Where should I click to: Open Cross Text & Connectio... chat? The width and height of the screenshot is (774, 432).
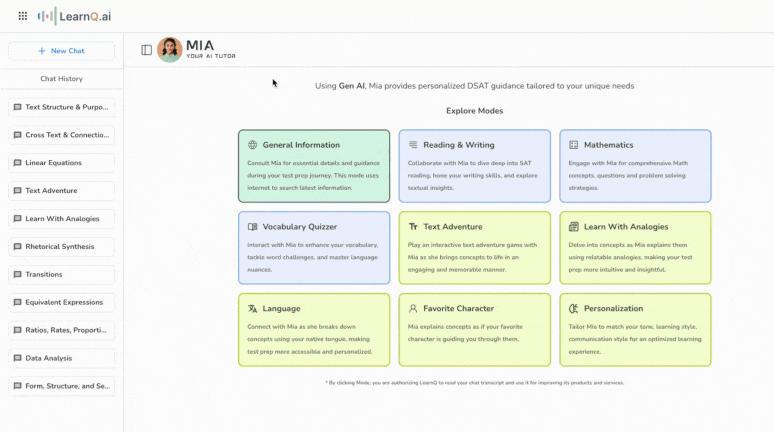point(61,135)
